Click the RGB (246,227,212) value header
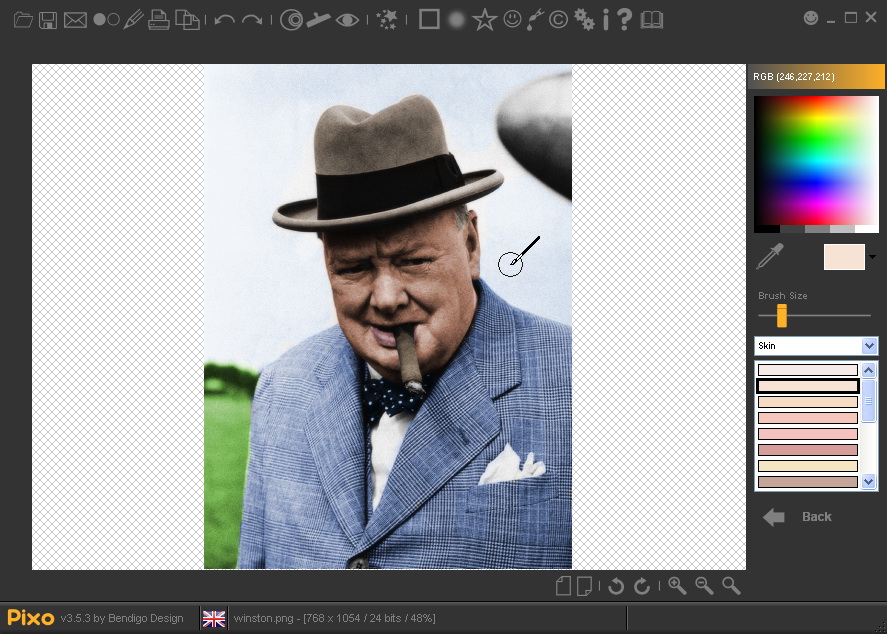This screenshot has height=634, width=887. coord(816,76)
